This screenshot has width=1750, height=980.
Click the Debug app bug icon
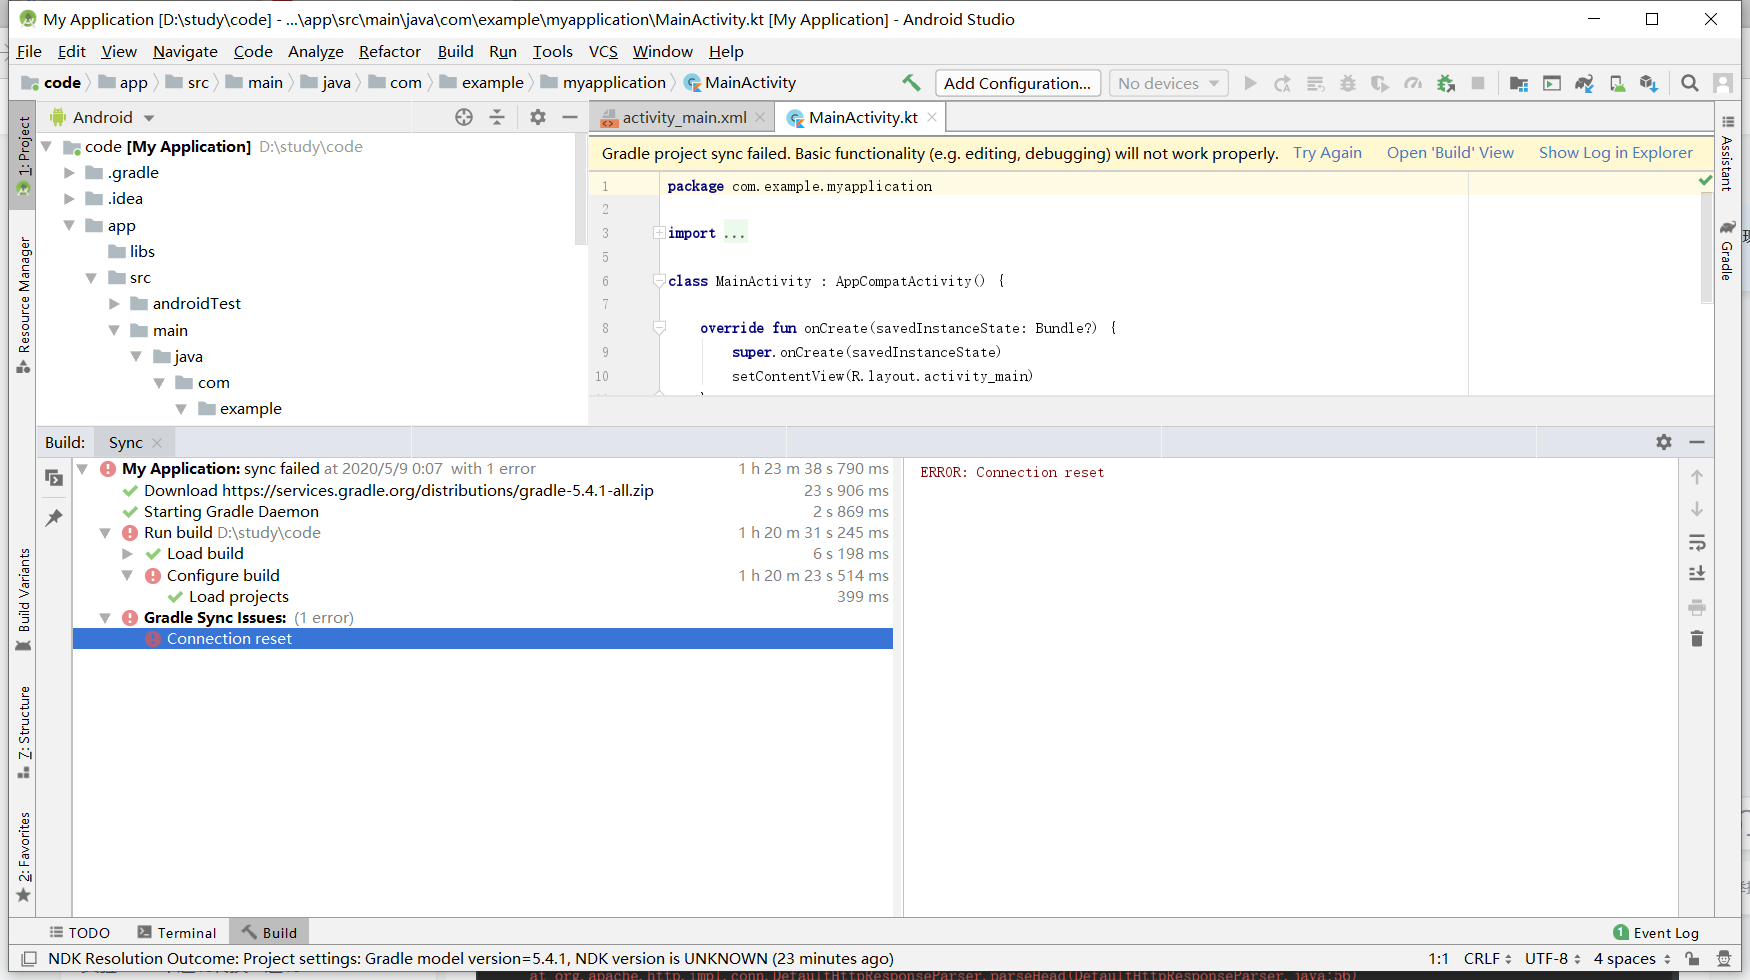click(x=1348, y=83)
